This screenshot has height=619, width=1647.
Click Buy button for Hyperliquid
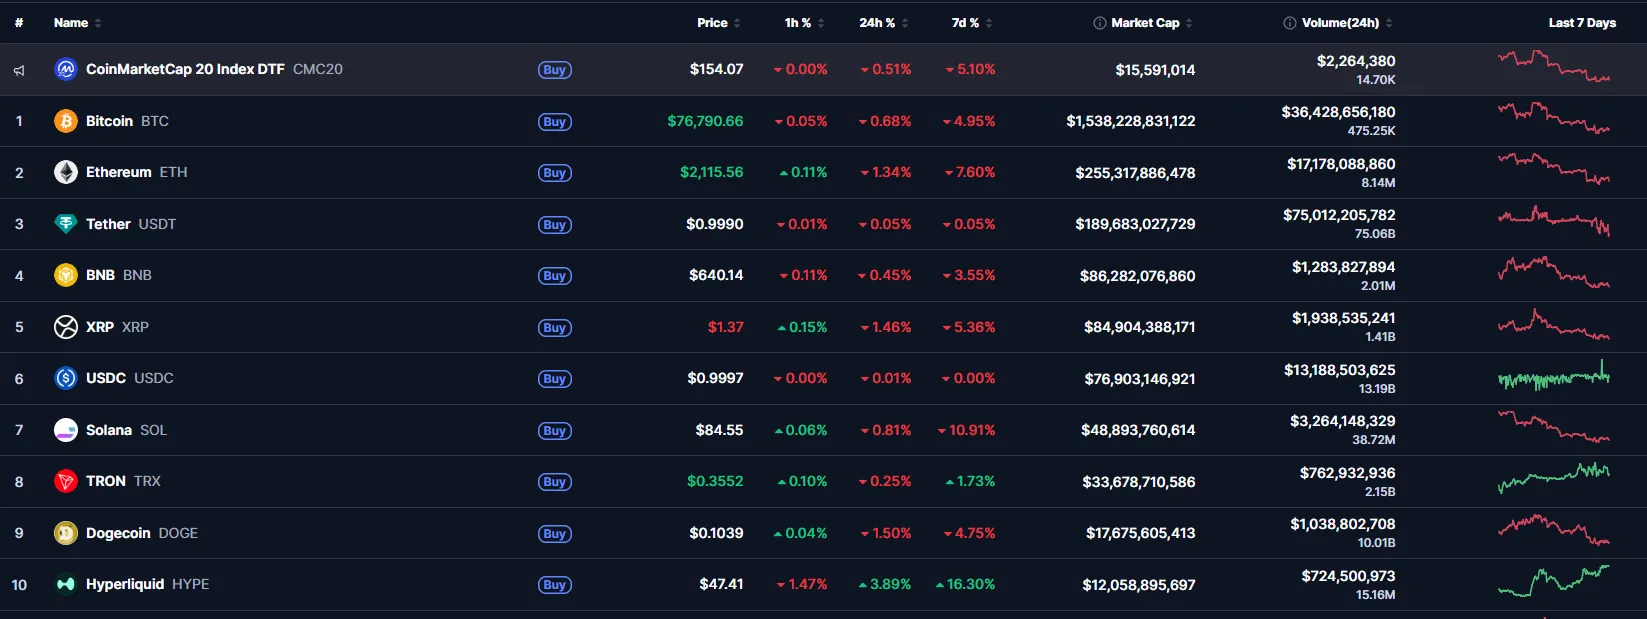click(554, 585)
